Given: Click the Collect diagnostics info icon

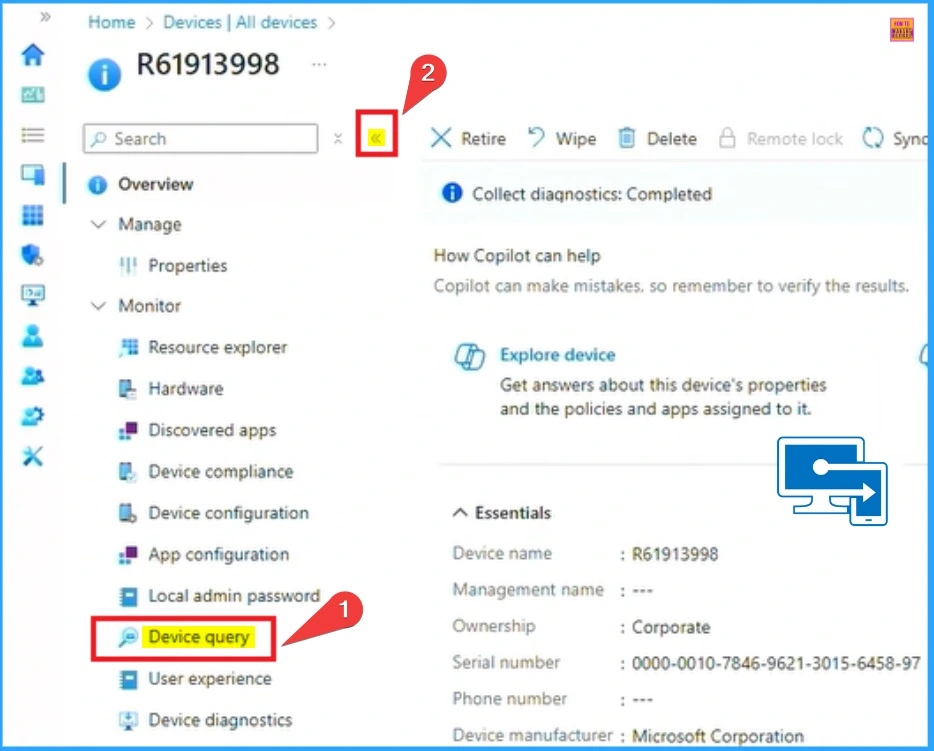Looking at the screenshot, I should click(452, 193).
